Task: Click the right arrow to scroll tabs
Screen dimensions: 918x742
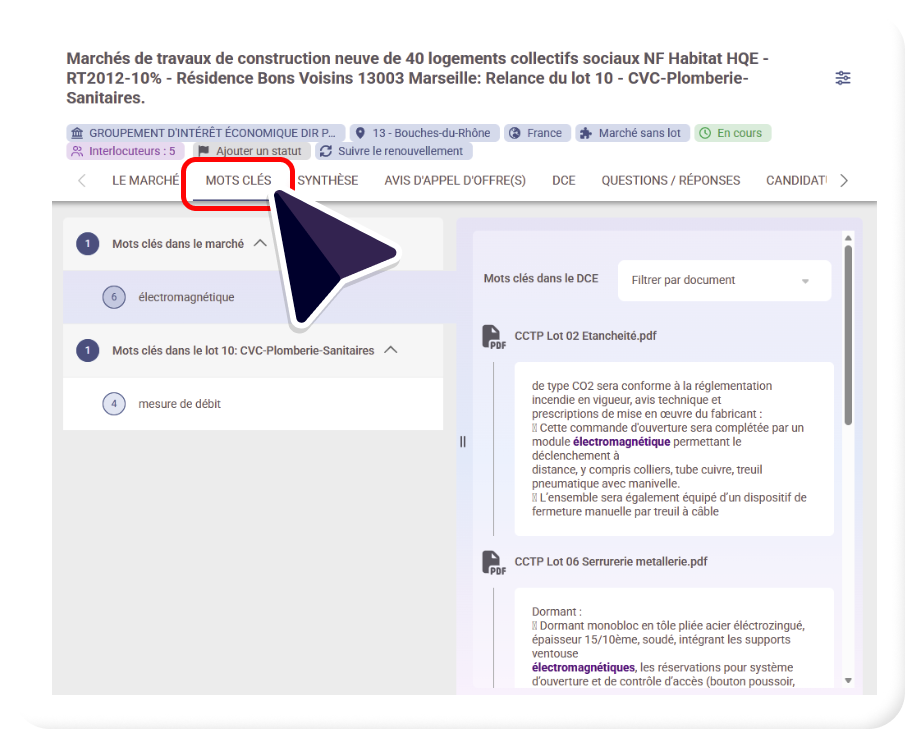Action: [x=844, y=181]
